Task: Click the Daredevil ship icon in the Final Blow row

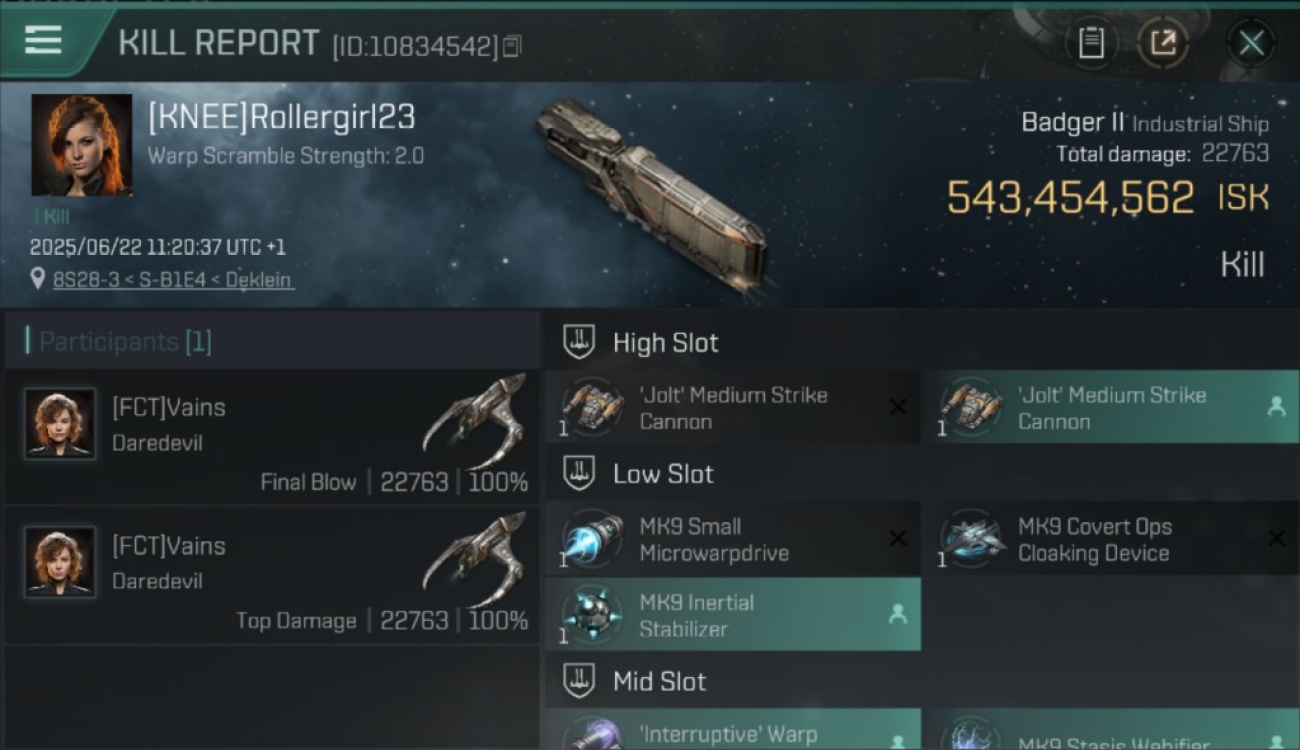Action: [x=474, y=418]
